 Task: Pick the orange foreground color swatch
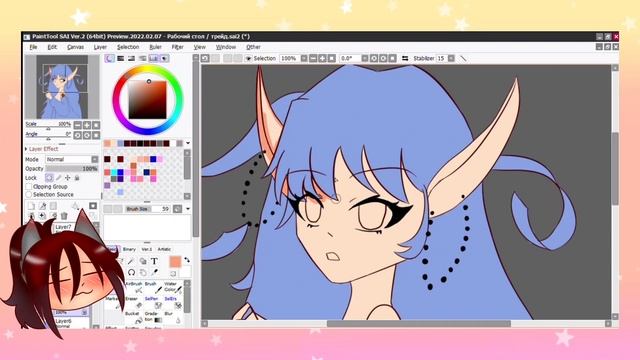coord(175,262)
